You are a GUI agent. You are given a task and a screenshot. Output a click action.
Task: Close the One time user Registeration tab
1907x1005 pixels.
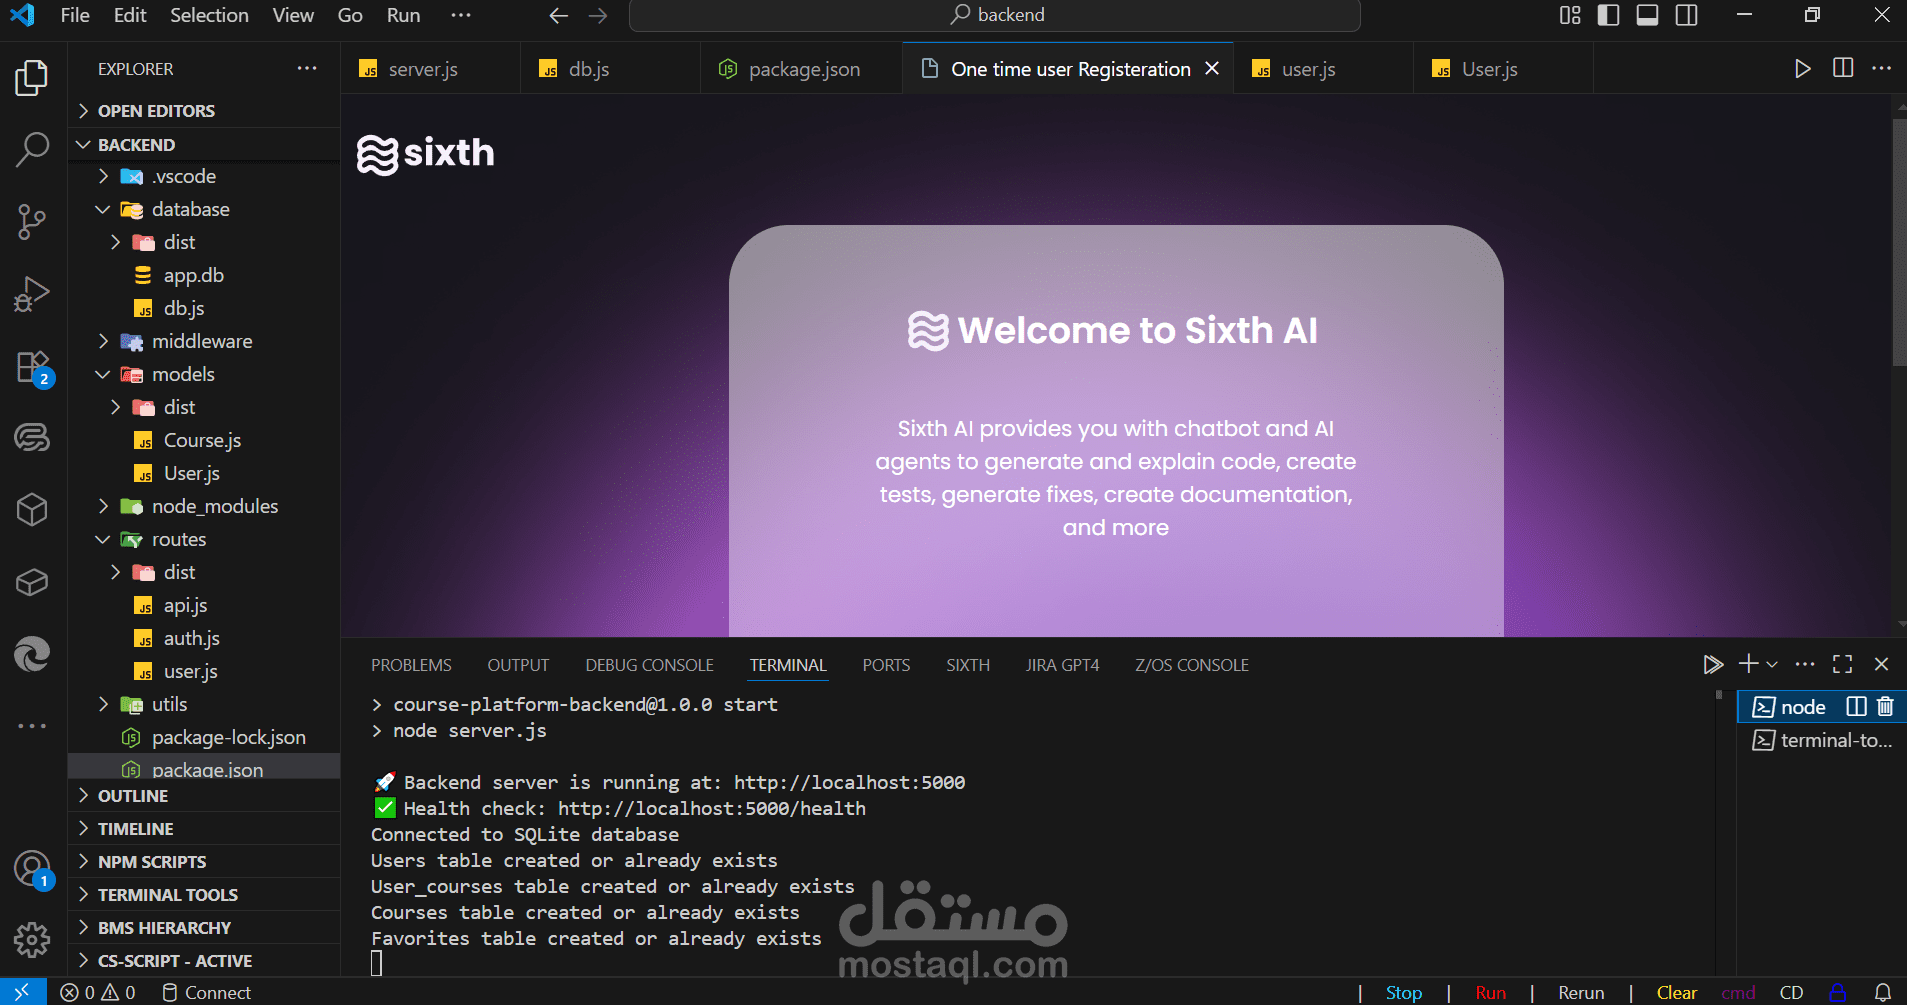1212,68
